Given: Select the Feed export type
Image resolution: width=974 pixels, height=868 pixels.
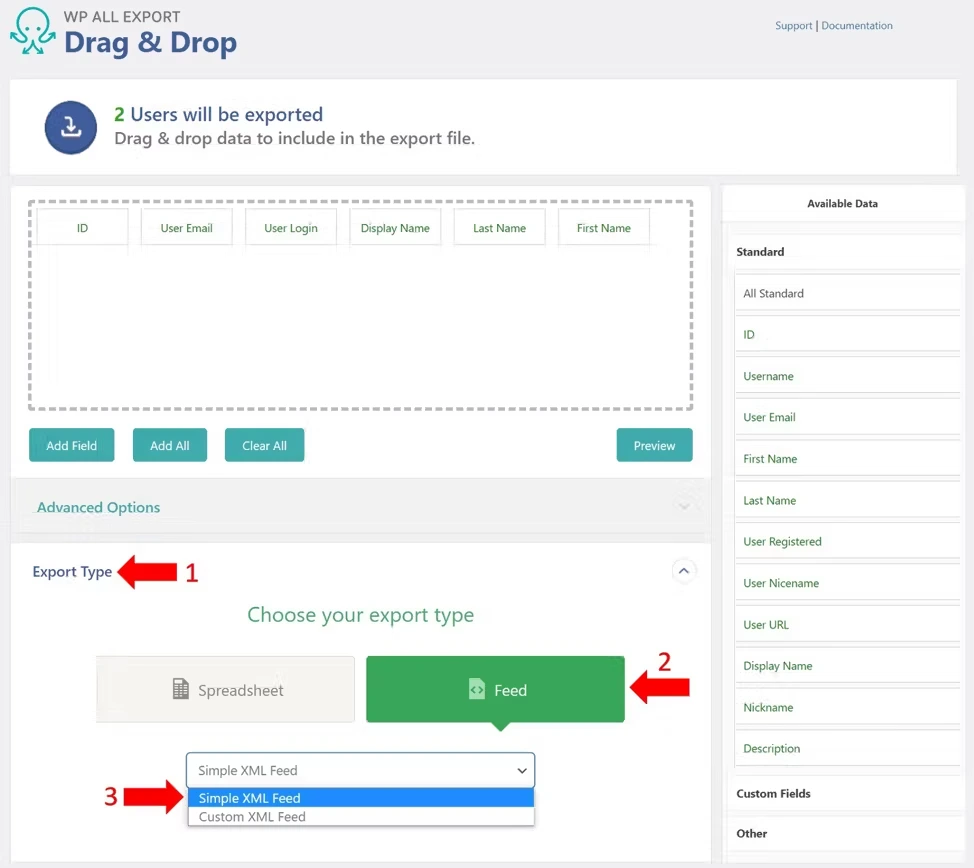Looking at the screenshot, I should click(495, 690).
